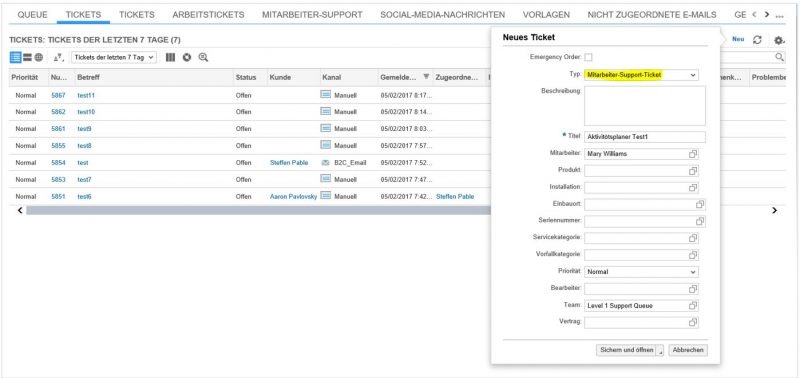Open ticket subject test8
Image resolution: width=800 pixels, height=378 pixels.
pos(85,145)
